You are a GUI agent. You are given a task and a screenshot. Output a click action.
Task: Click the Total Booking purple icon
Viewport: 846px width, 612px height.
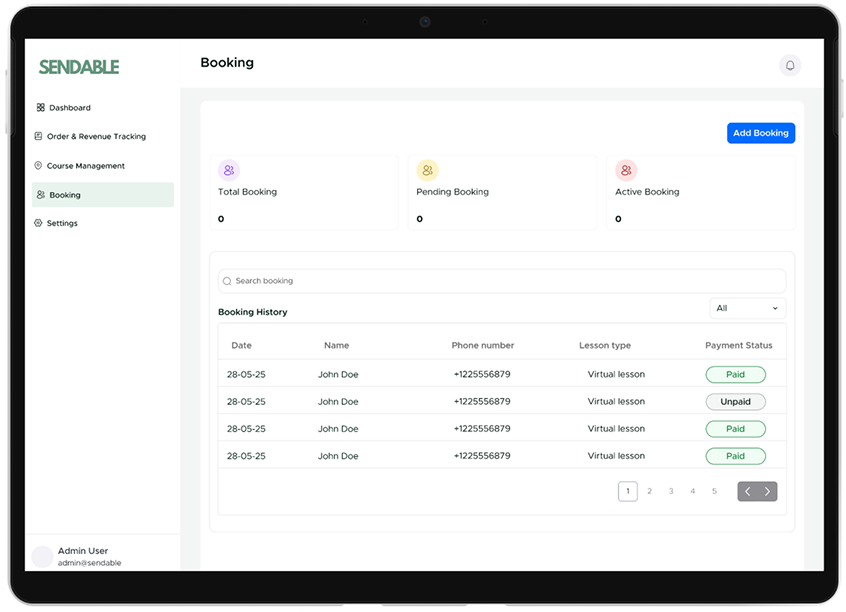pos(229,170)
